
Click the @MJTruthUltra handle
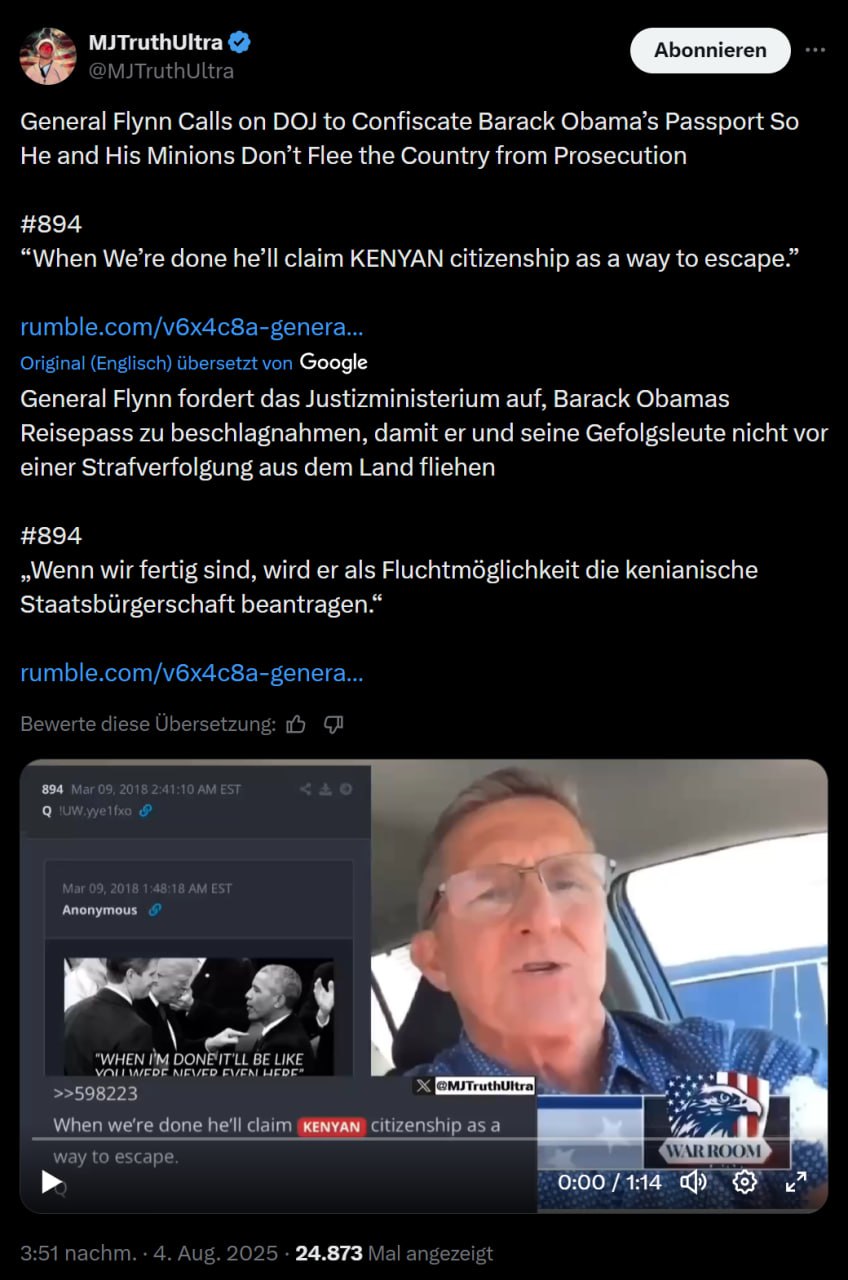point(161,71)
